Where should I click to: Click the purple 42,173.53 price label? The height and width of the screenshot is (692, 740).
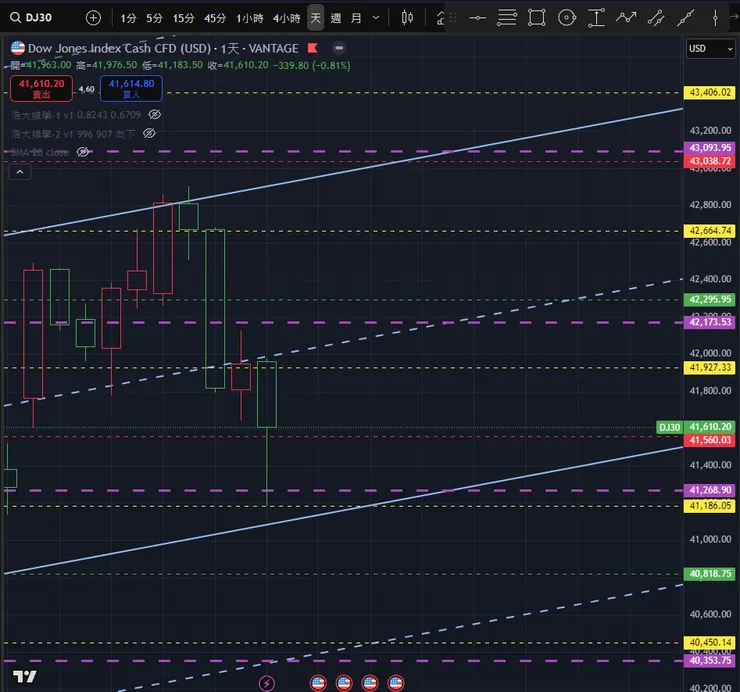tap(710, 322)
